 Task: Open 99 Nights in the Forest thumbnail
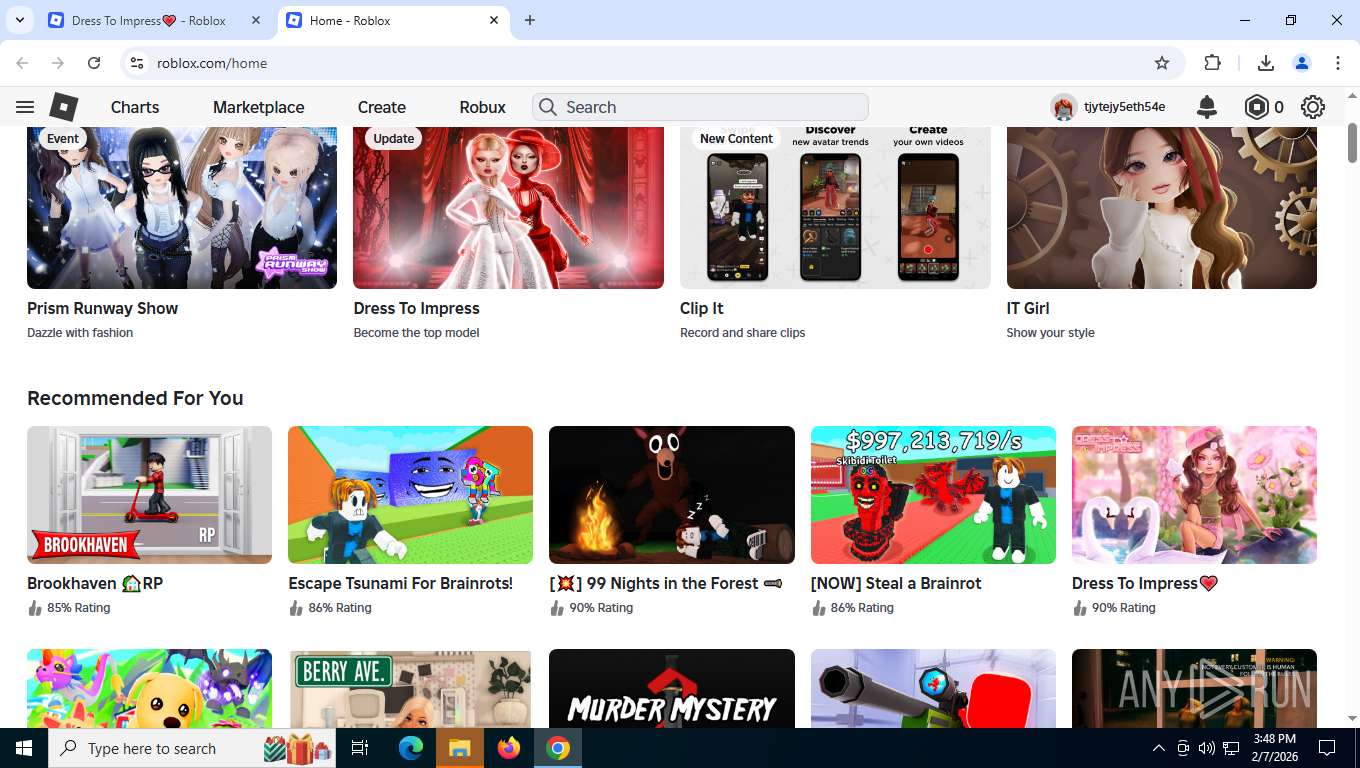[x=672, y=495]
